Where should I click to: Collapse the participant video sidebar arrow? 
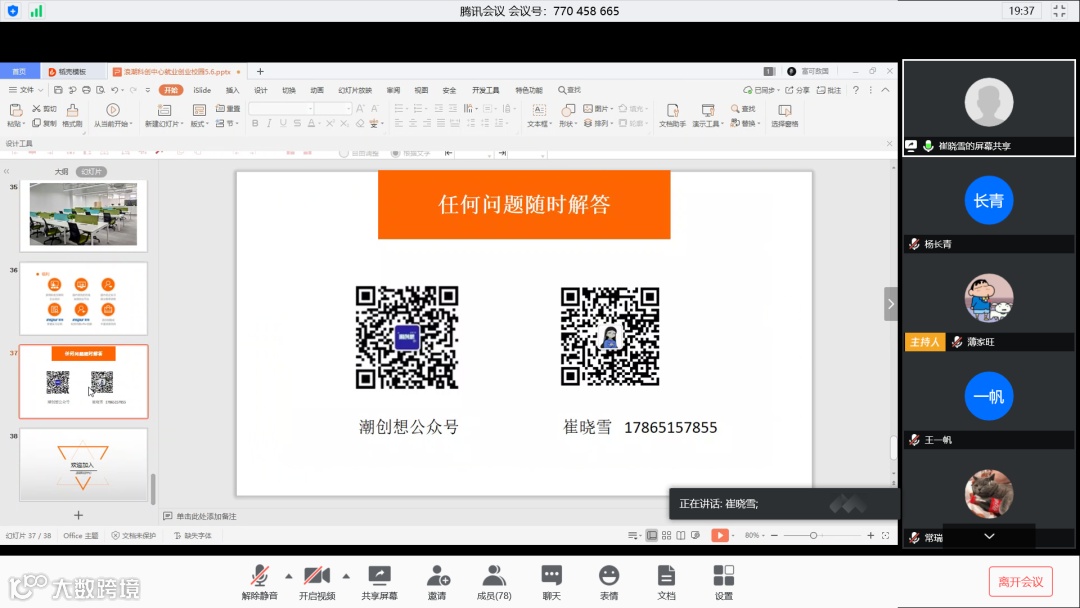[x=891, y=304]
